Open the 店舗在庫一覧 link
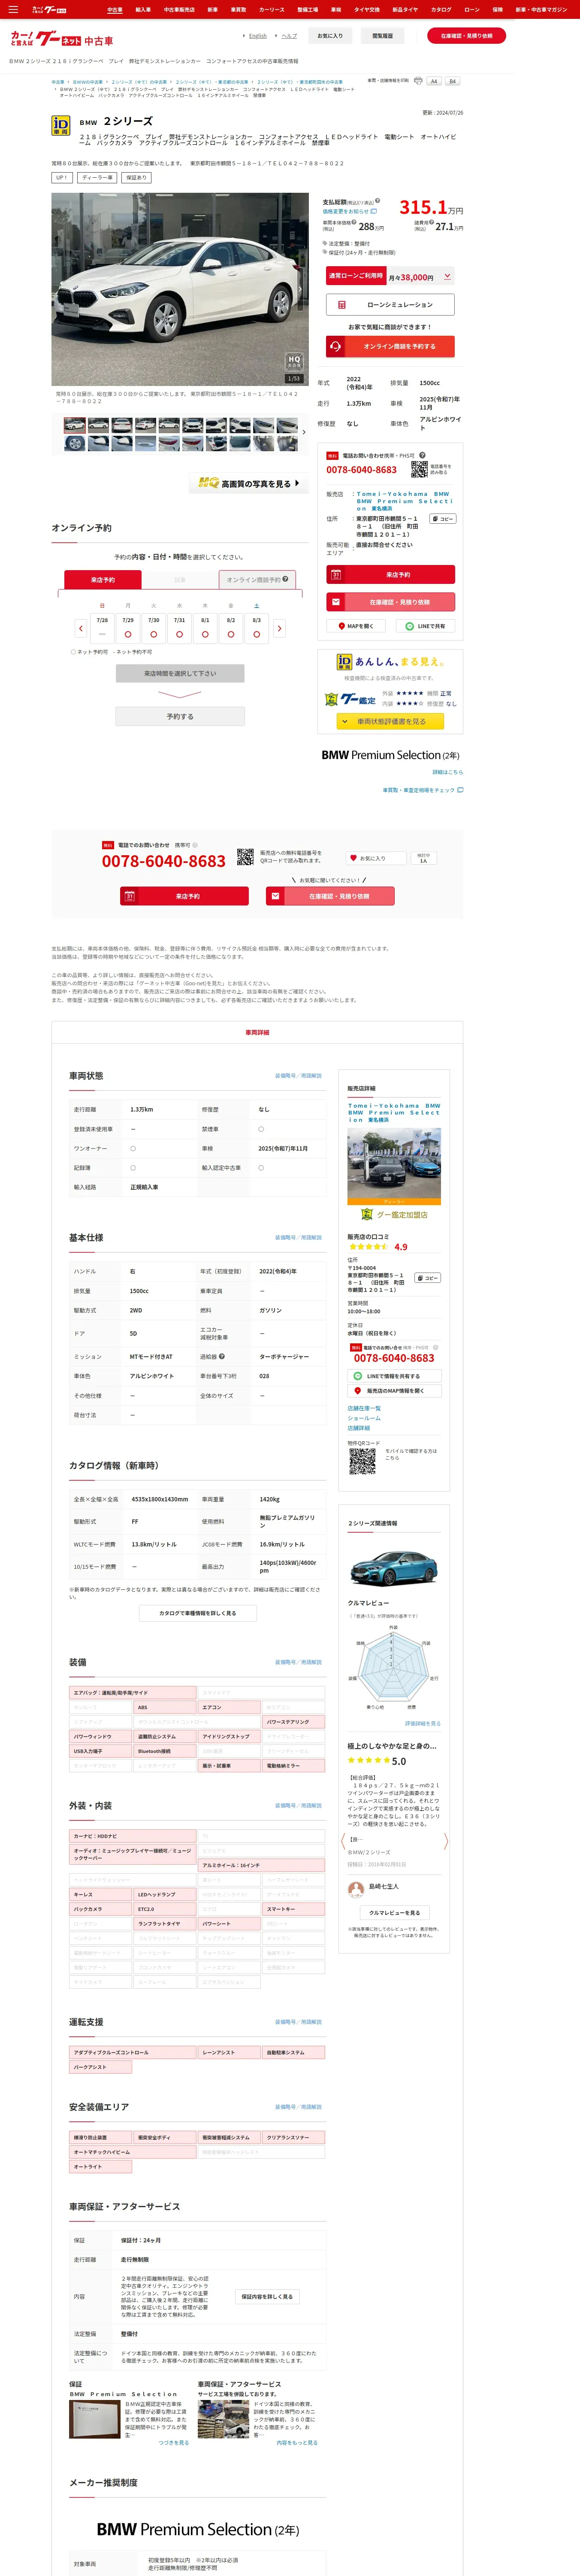This screenshot has height=2576, width=580. [364, 1408]
